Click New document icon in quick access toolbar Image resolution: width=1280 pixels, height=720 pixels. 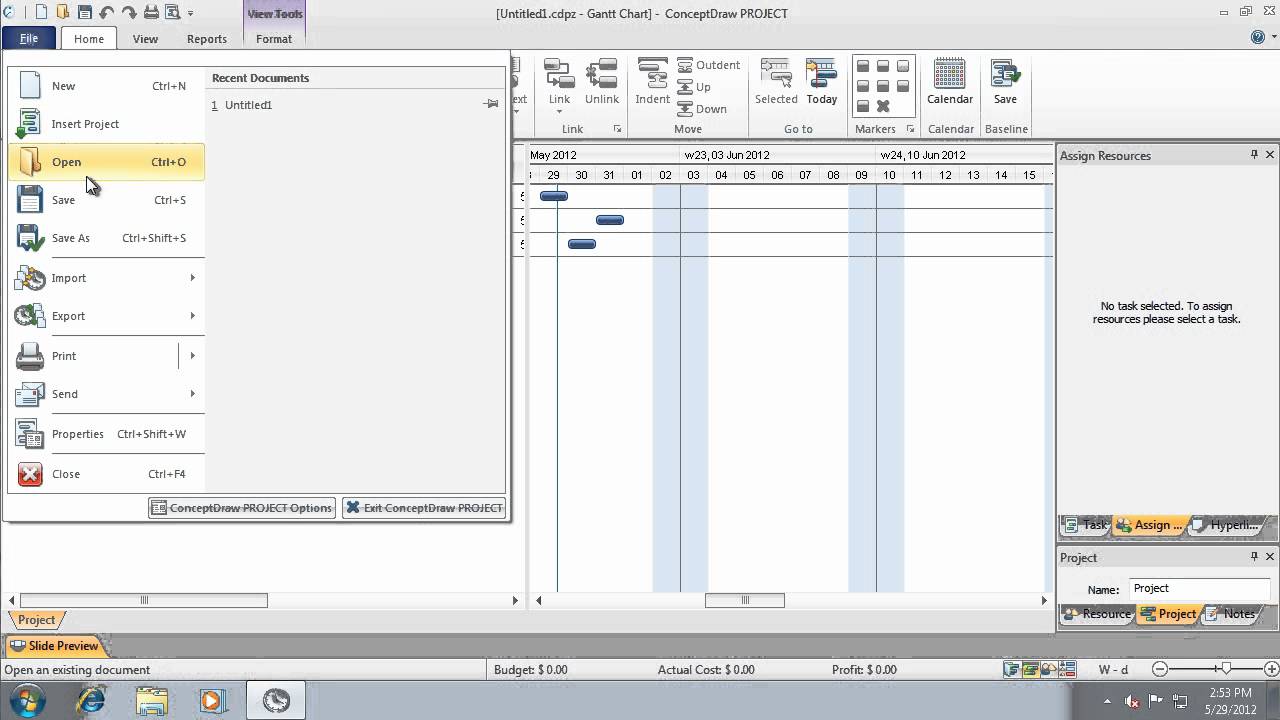(41, 13)
